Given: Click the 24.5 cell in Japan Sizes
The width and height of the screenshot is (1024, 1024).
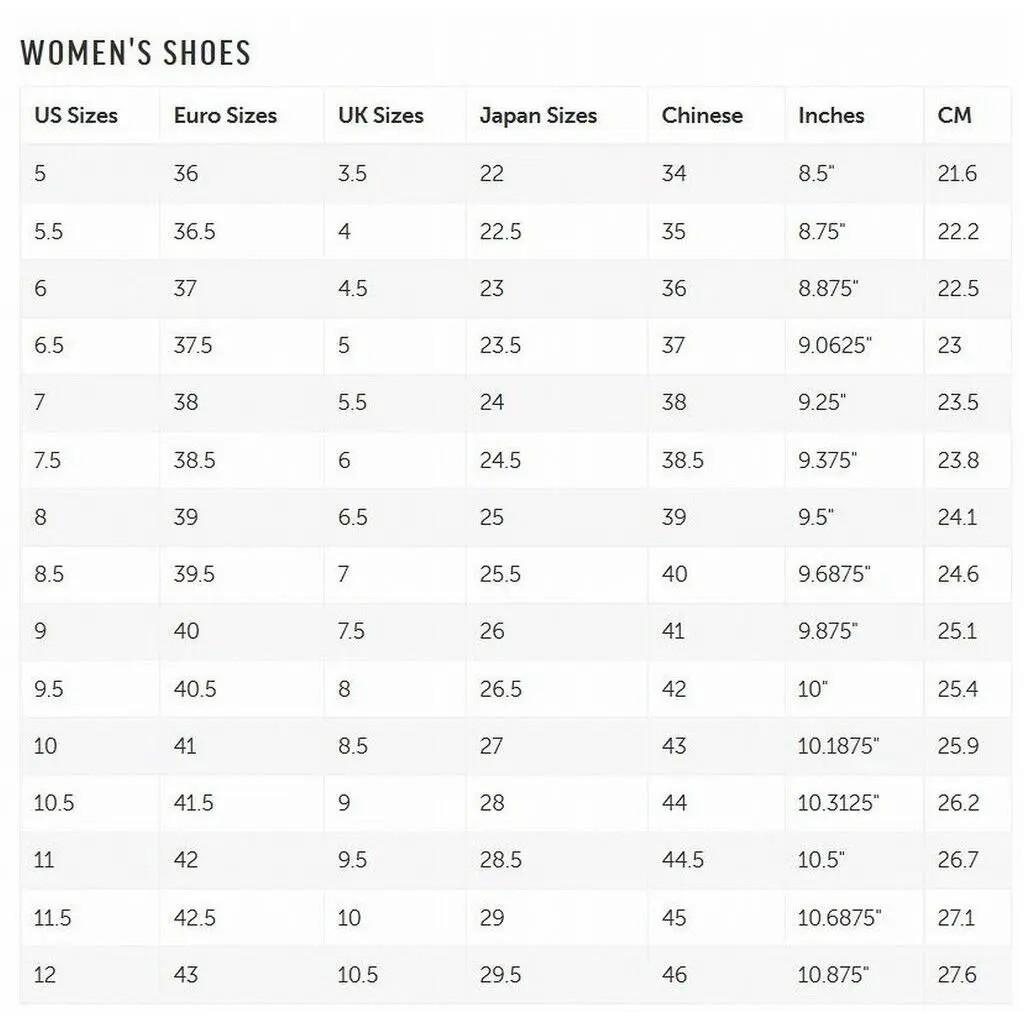Looking at the screenshot, I should click(x=500, y=461).
